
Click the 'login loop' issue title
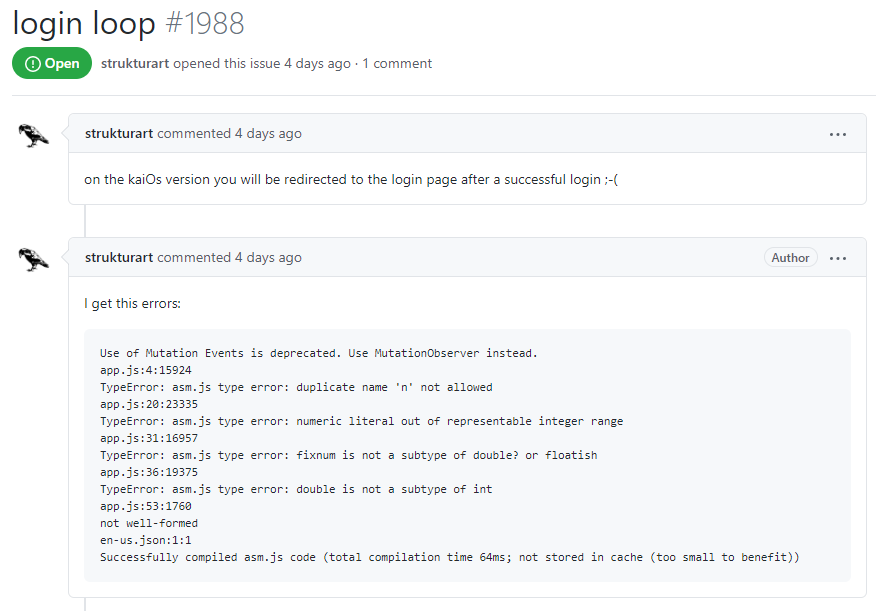click(84, 22)
